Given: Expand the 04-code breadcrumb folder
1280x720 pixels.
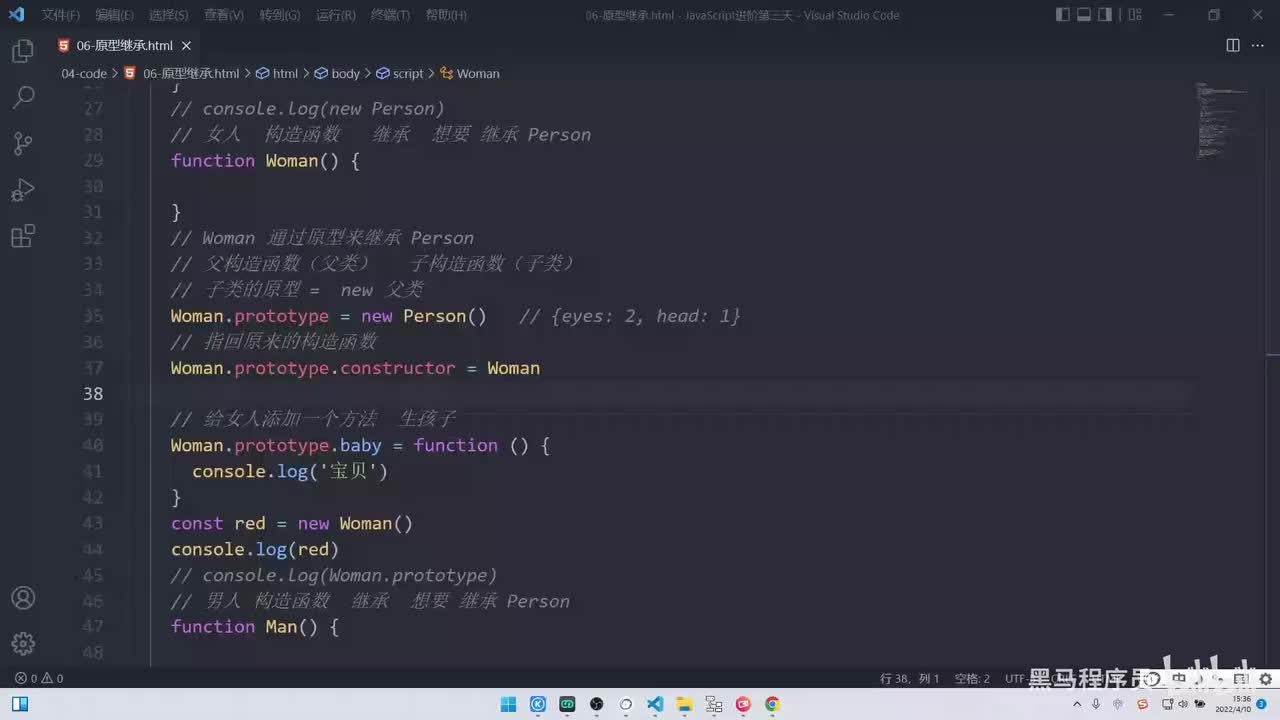Looking at the screenshot, I should [84, 74].
